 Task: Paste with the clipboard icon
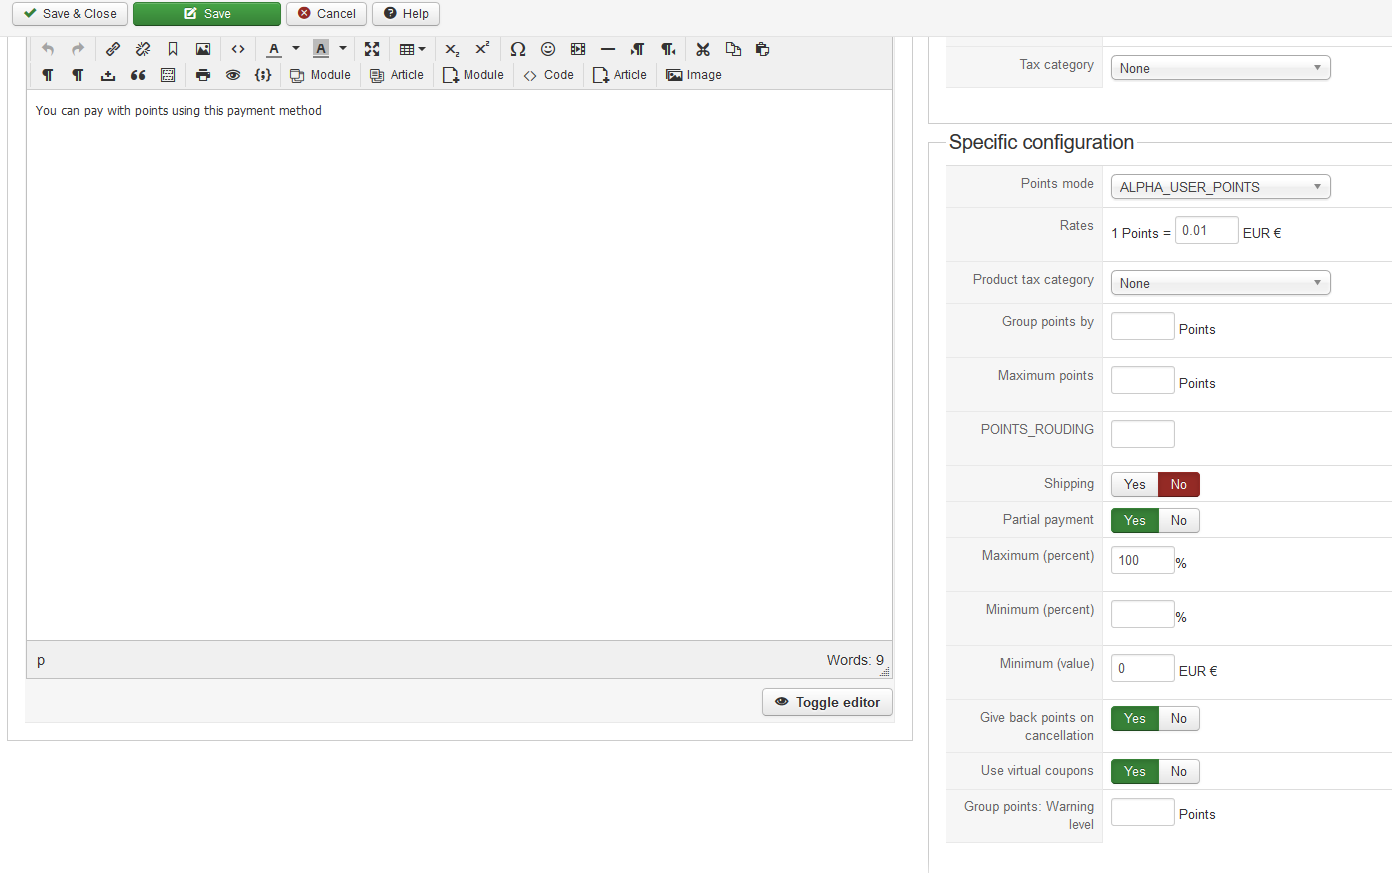(763, 49)
